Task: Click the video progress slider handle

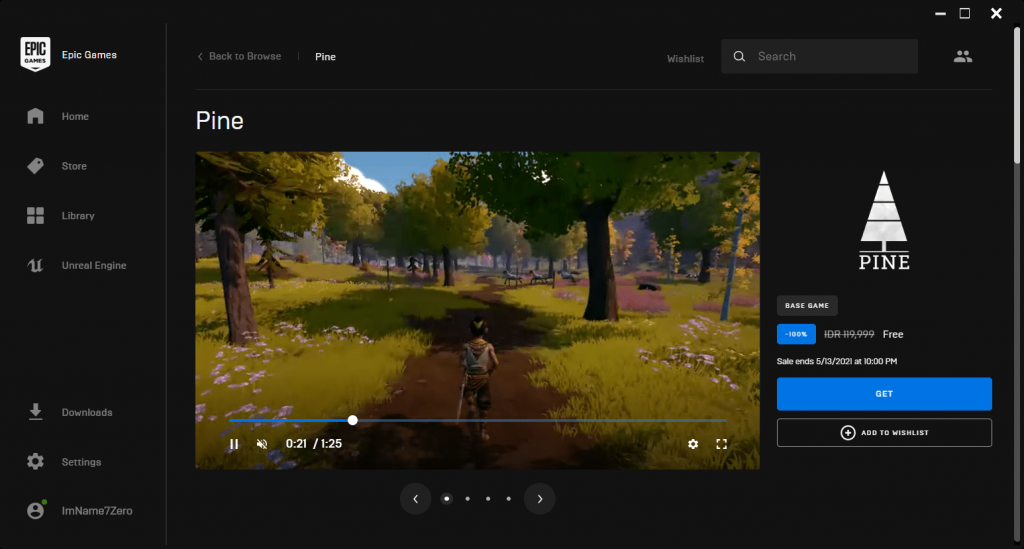Action: click(x=353, y=420)
